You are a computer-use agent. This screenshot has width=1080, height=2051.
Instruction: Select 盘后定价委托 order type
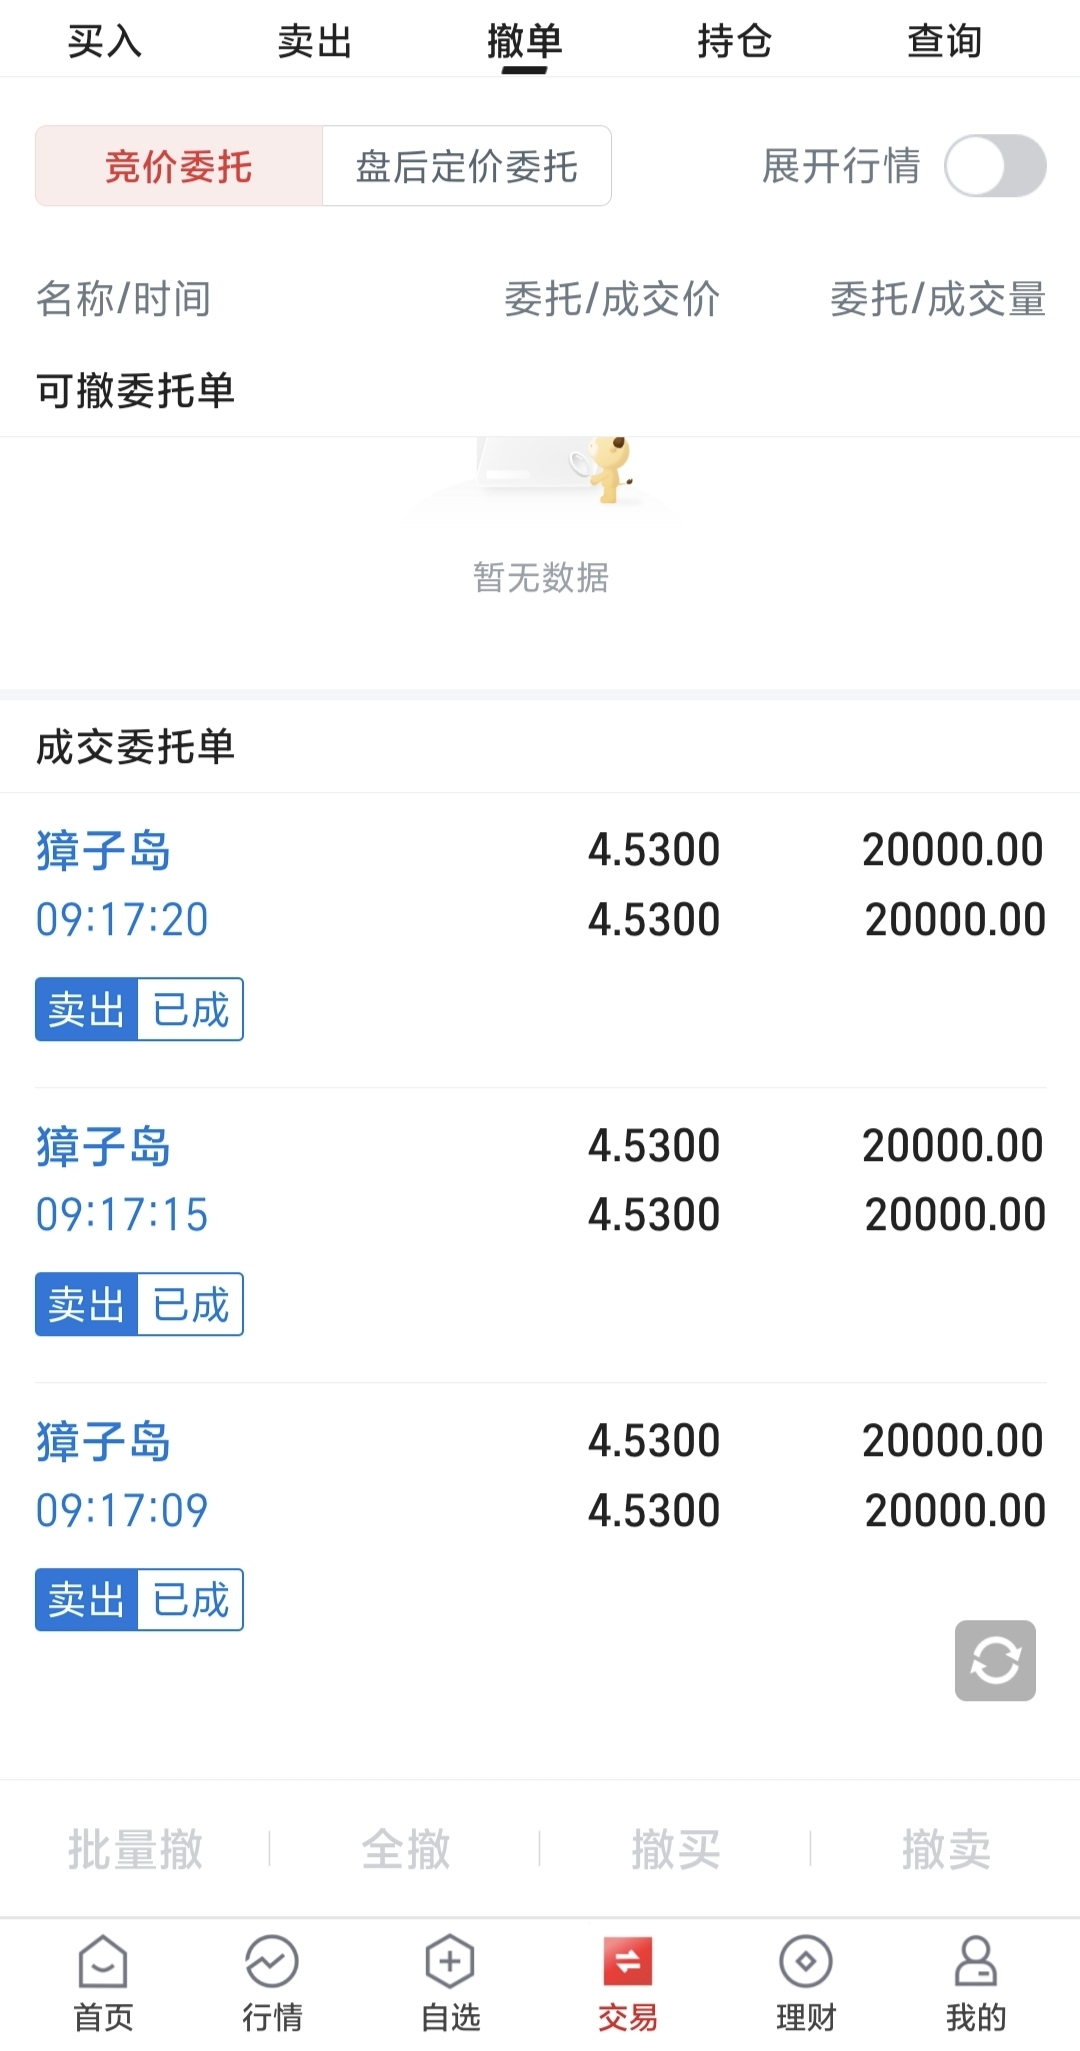(467, 166)
